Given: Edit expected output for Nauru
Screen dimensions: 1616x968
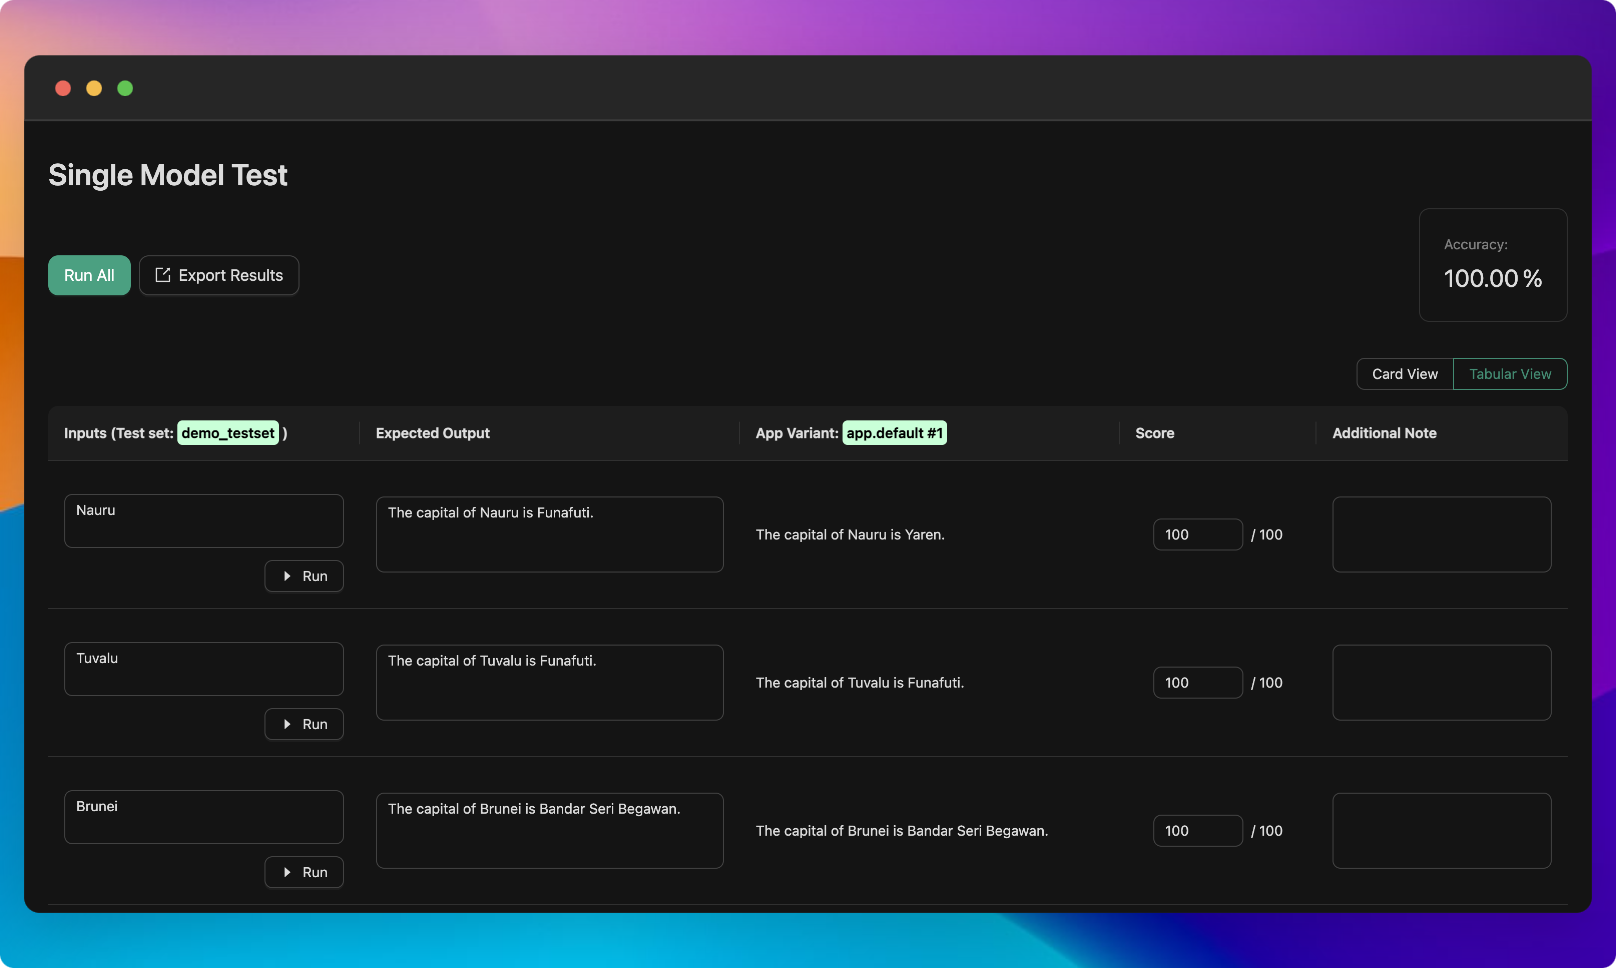Looking at the screenshot, I should point(550,535).
